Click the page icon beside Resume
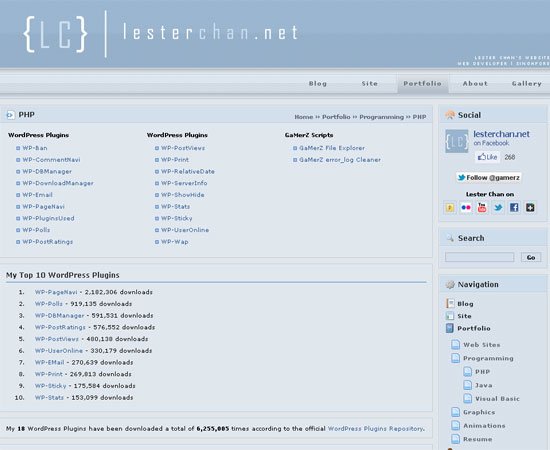Image resolution: width=550 pixels, height=450 pixels. [455, 439]
